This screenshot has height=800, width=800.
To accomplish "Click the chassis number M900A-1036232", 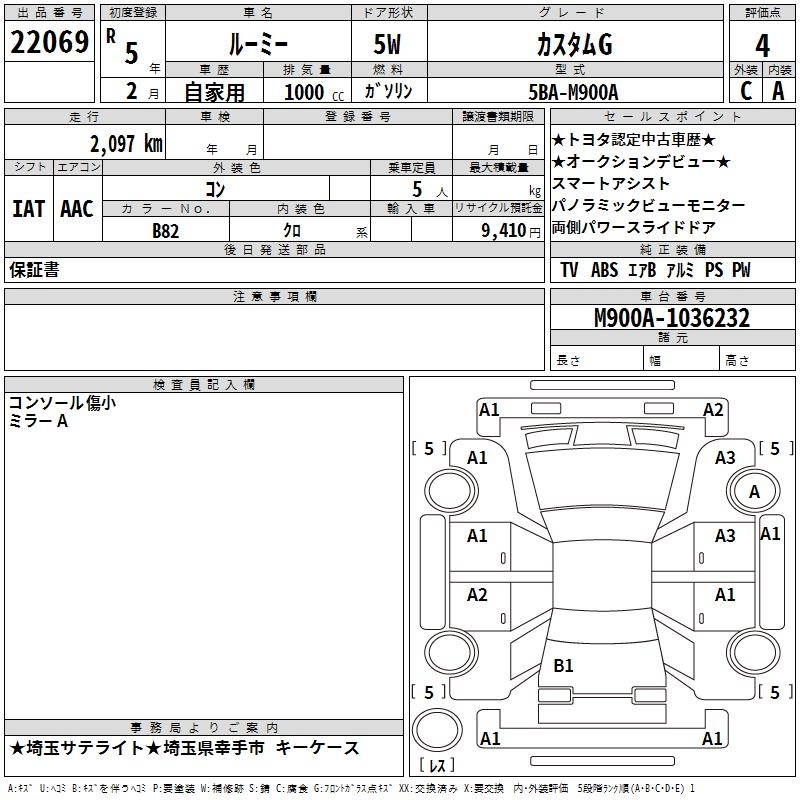I will tap(672, 318).
